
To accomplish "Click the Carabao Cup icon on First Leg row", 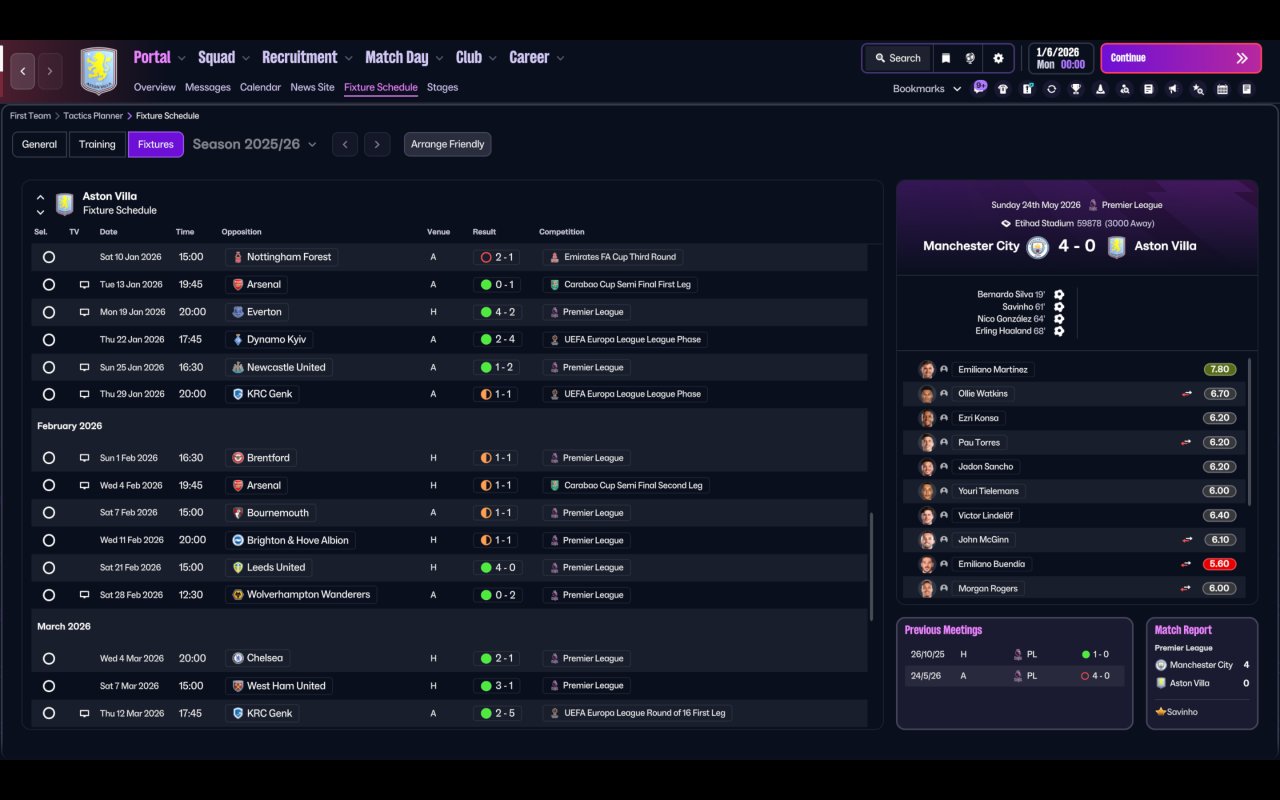I will pyautogui.click(x=555, y=285).
